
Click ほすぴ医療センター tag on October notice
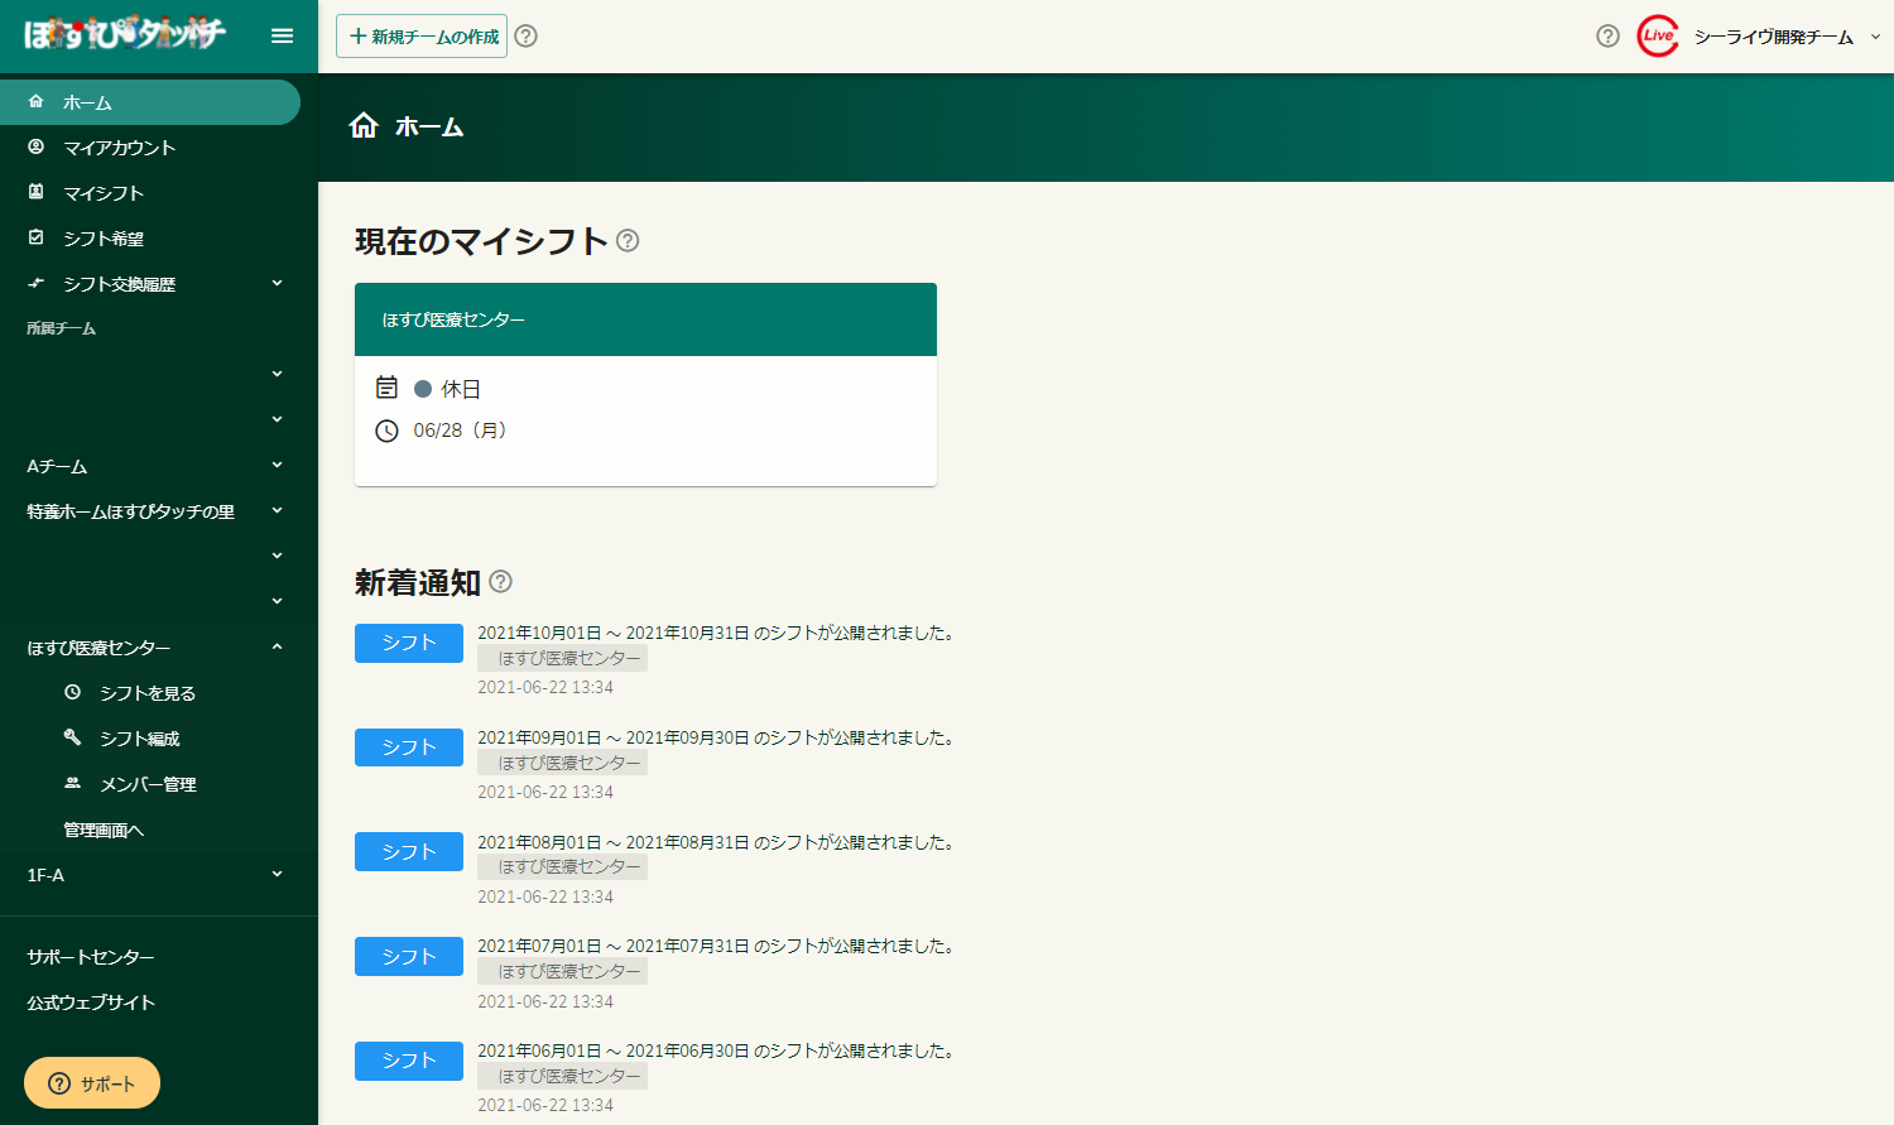click(562, 658)
